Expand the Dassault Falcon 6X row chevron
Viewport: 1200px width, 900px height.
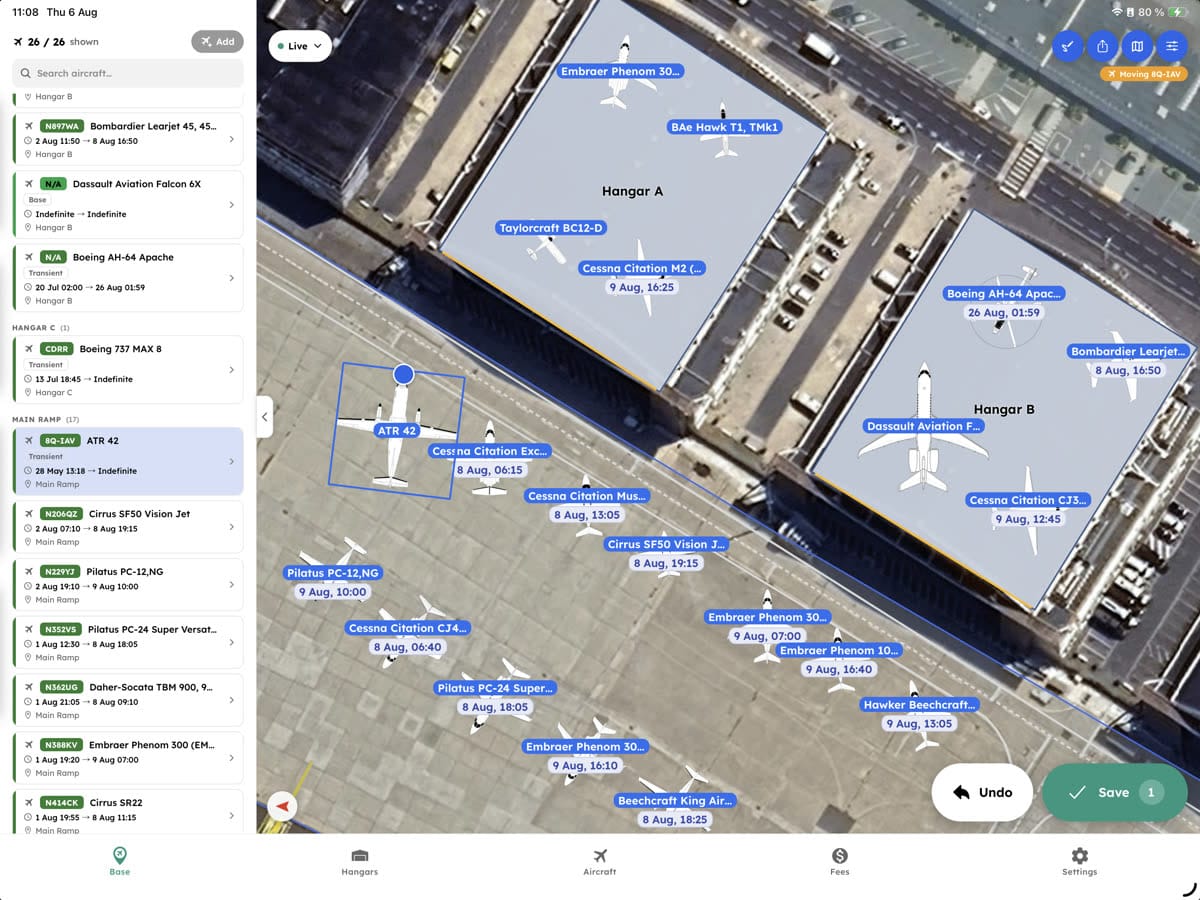click(232, 205)
